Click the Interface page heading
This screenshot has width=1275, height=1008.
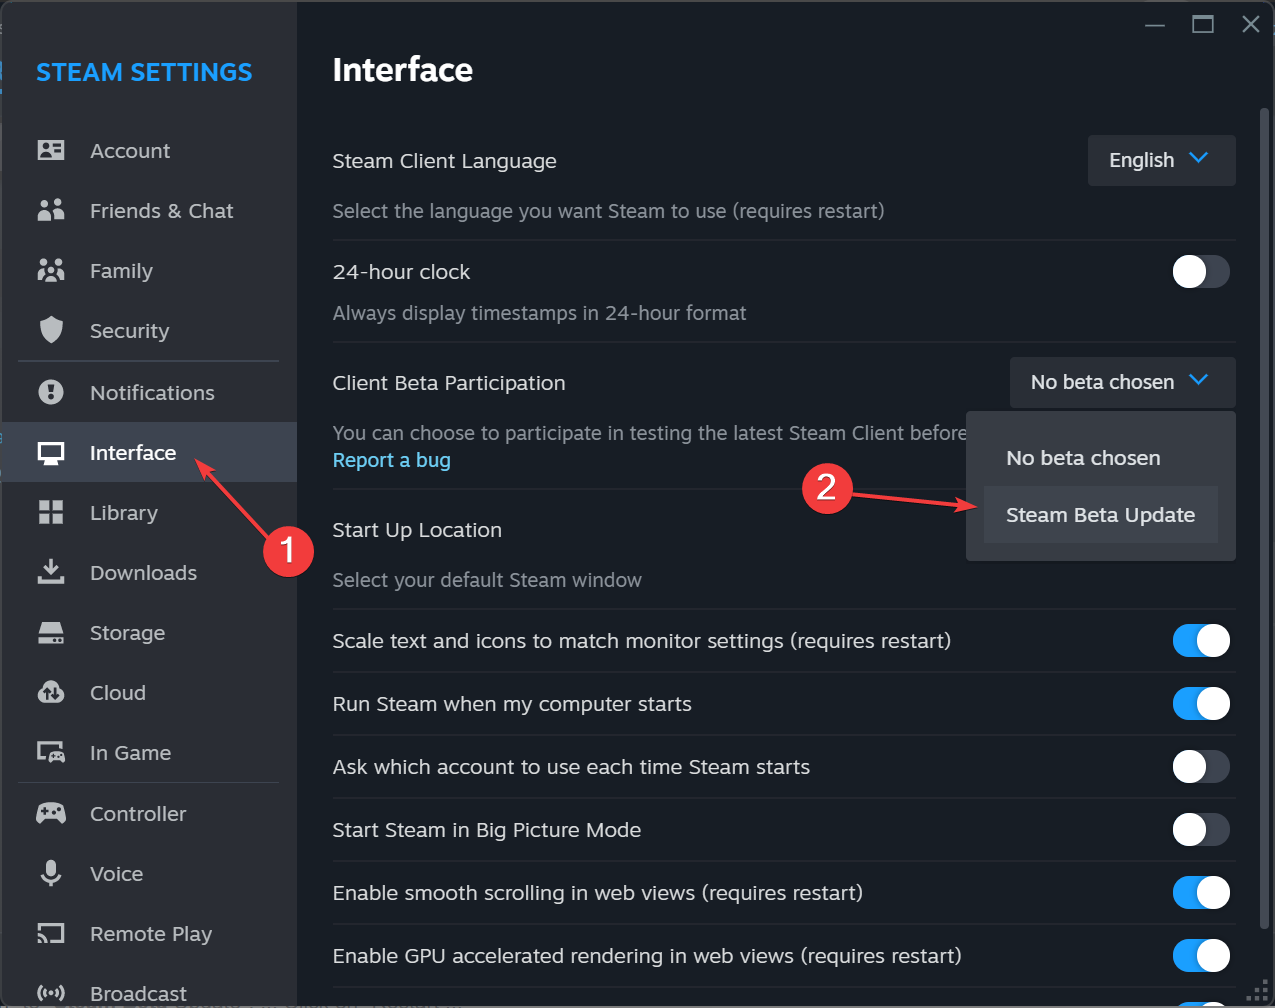(x=402, y=70)
